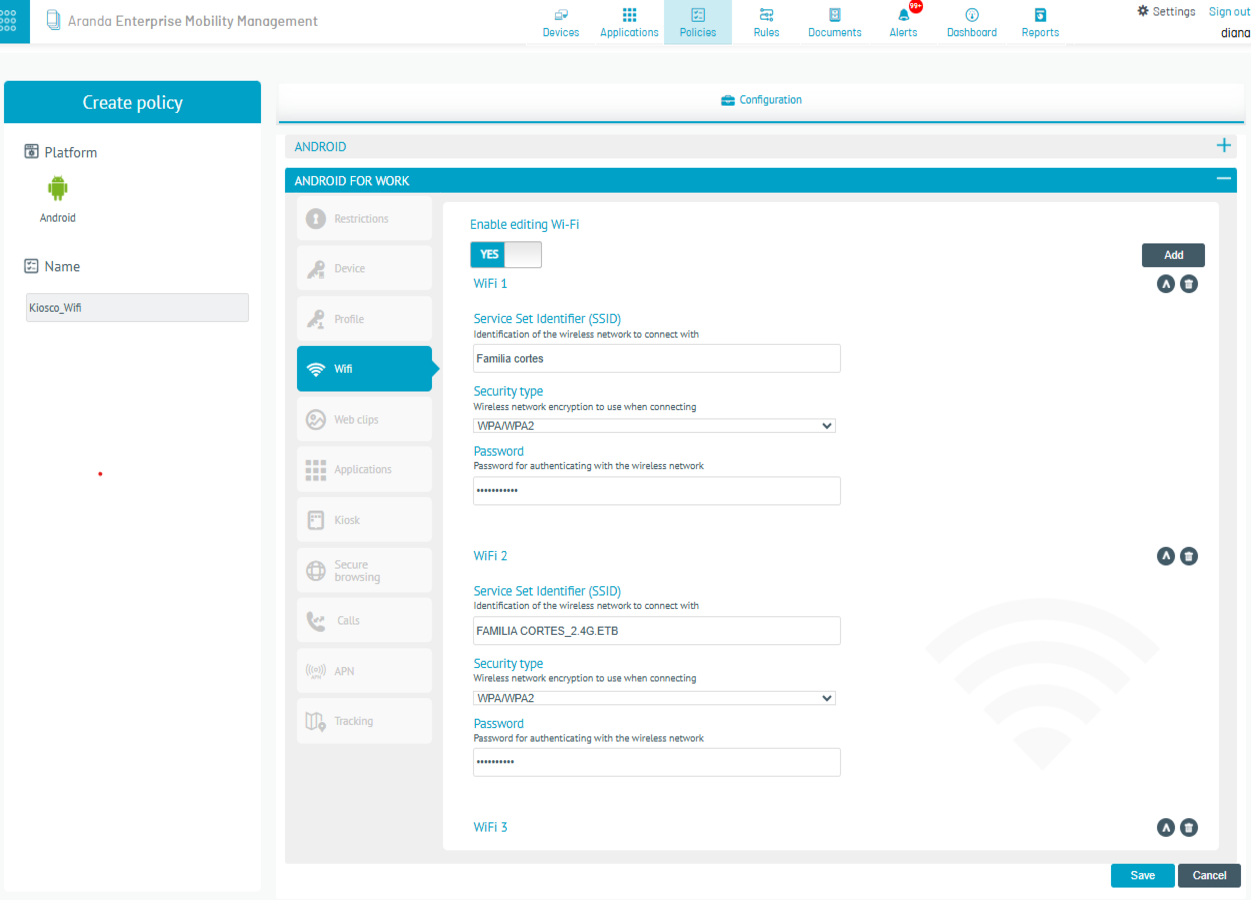Open the Secure browsing policy section

coord(364,570)
